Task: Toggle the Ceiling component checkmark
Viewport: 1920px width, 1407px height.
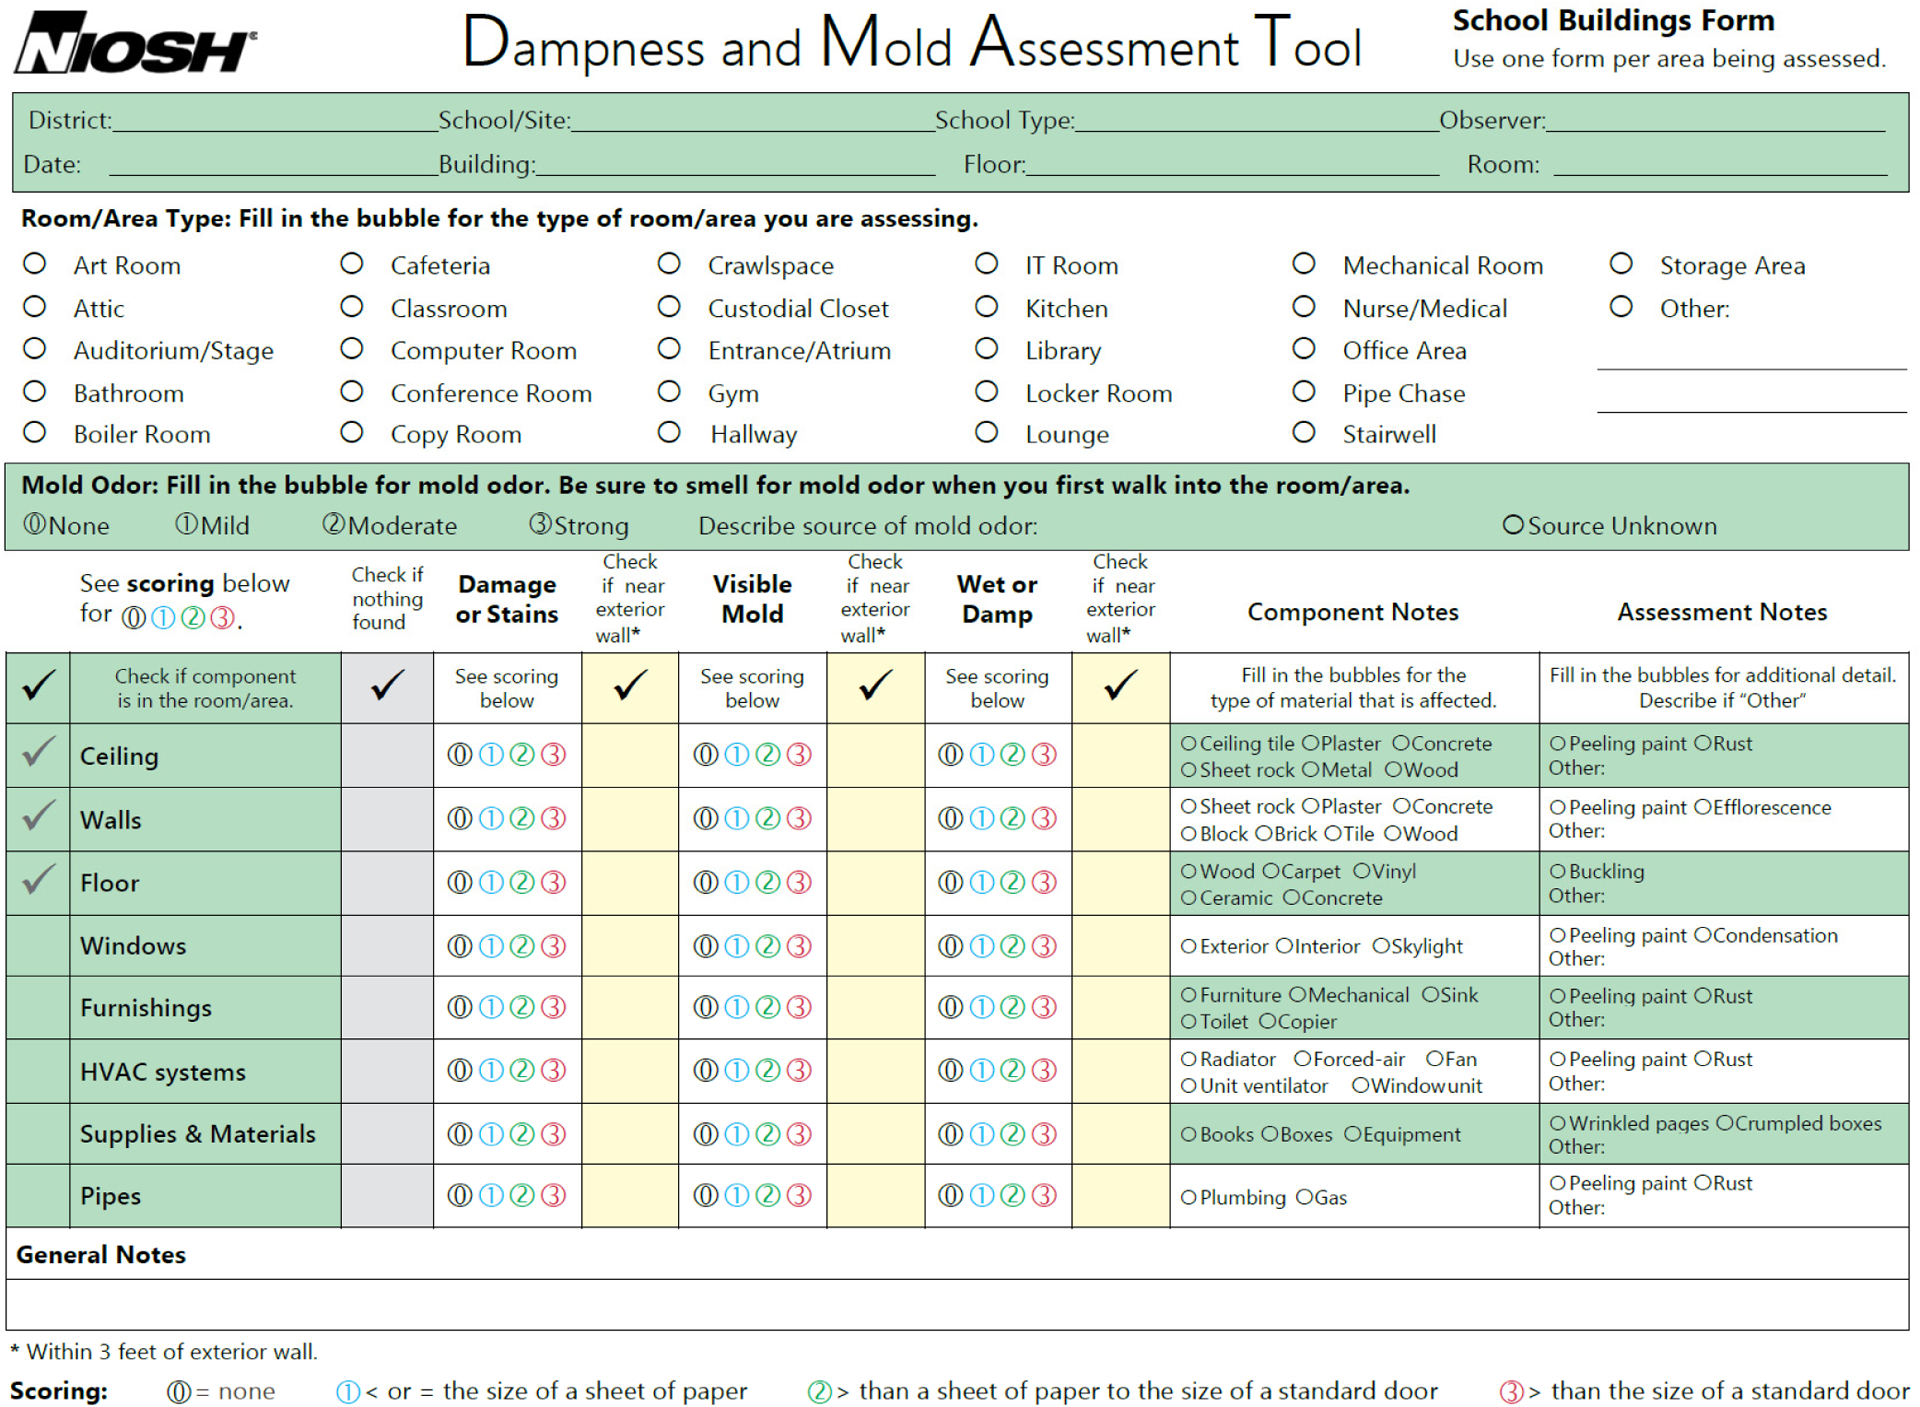Action: [x=38, y=754]
